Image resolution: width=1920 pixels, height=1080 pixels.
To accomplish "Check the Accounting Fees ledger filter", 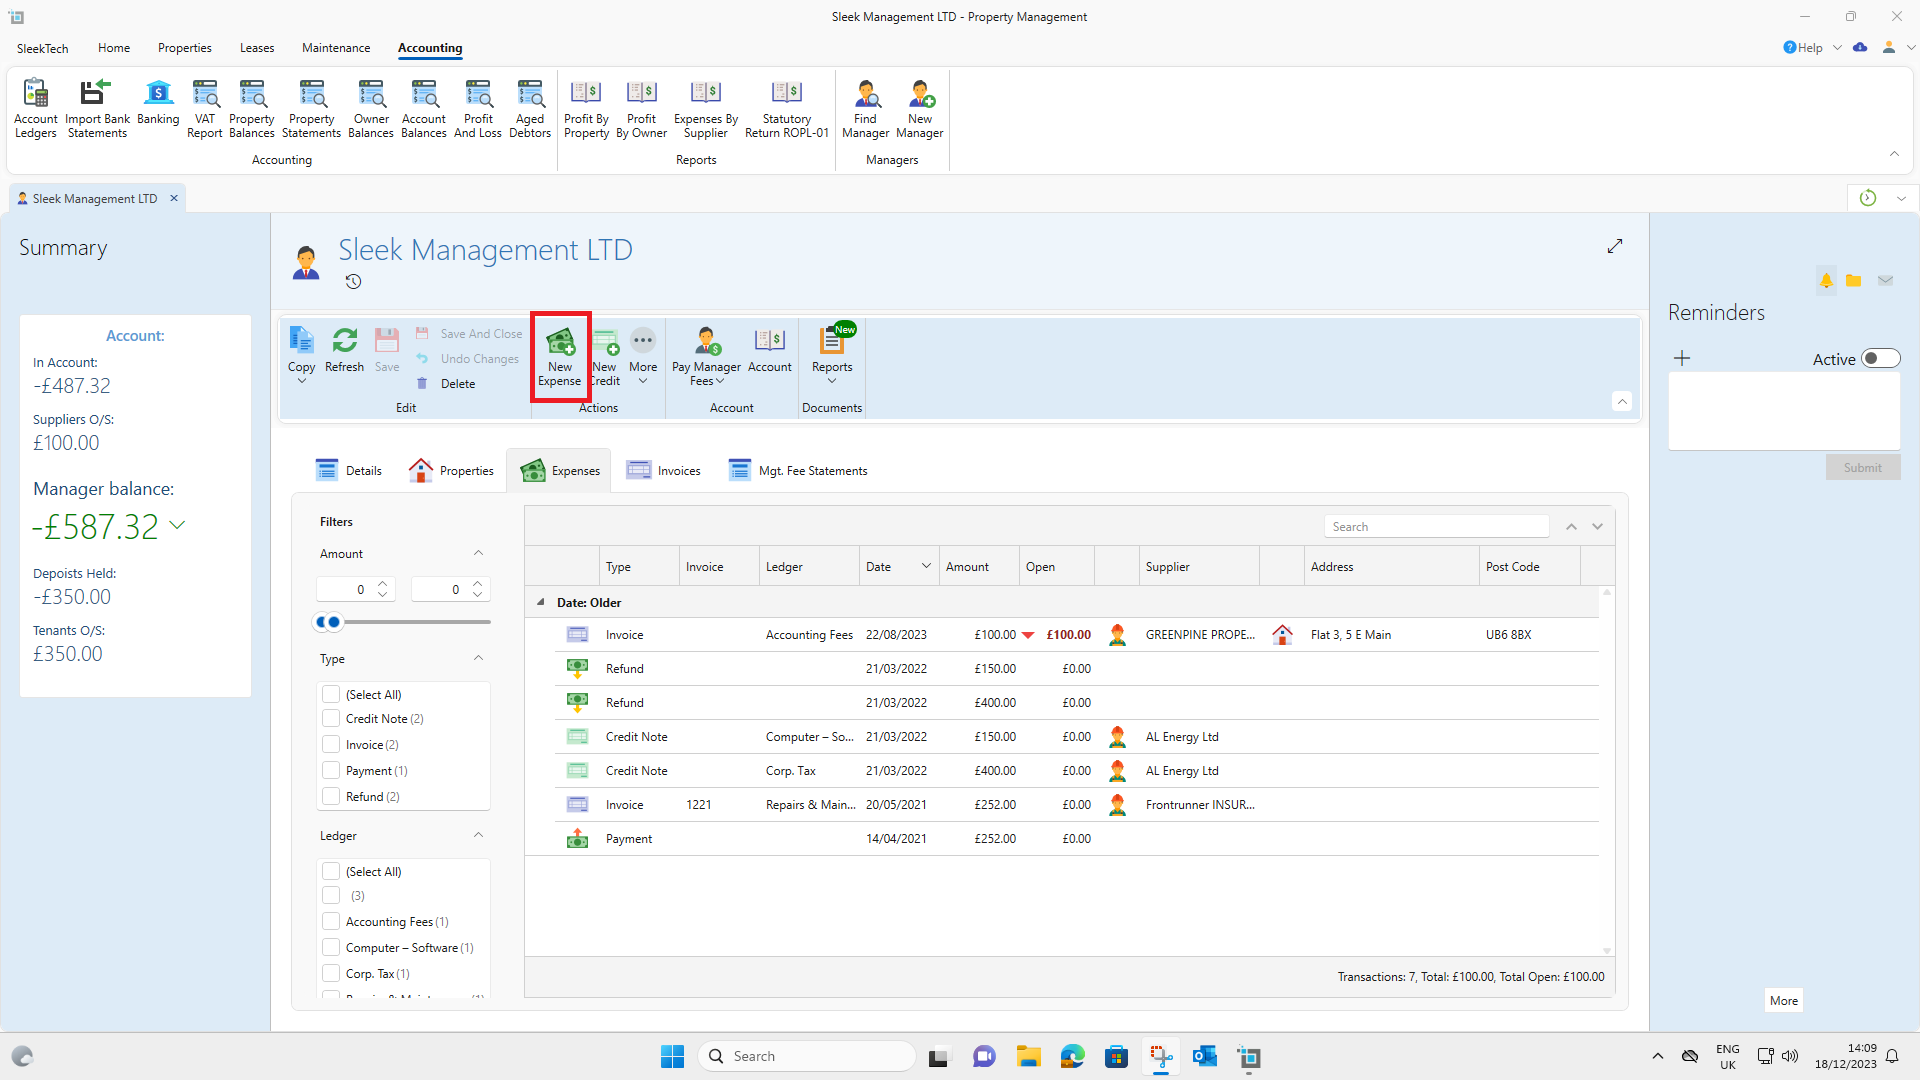I will point(331,922).
